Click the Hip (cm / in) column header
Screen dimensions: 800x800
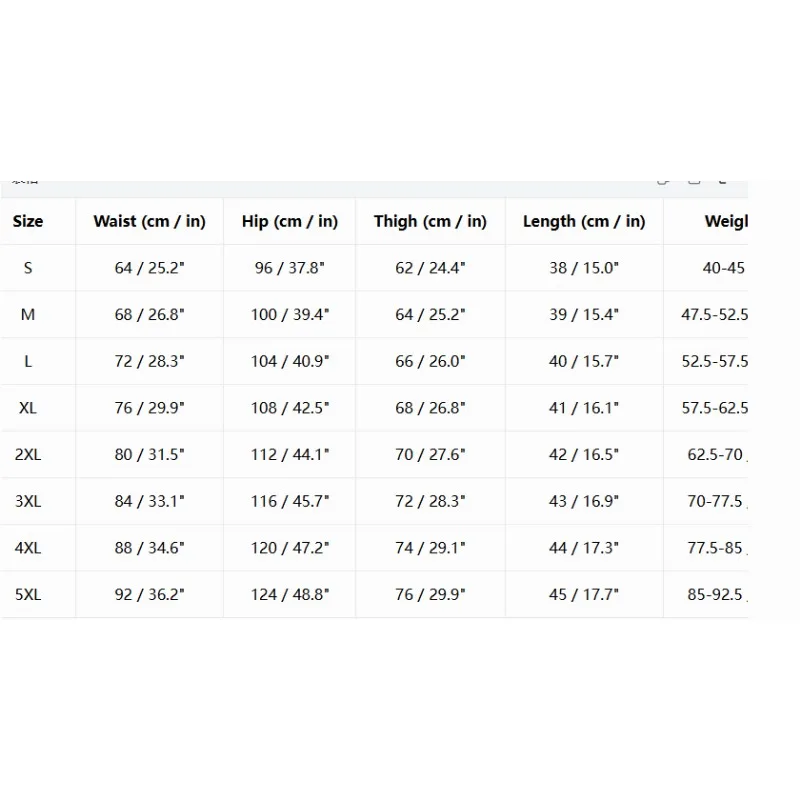290,221
